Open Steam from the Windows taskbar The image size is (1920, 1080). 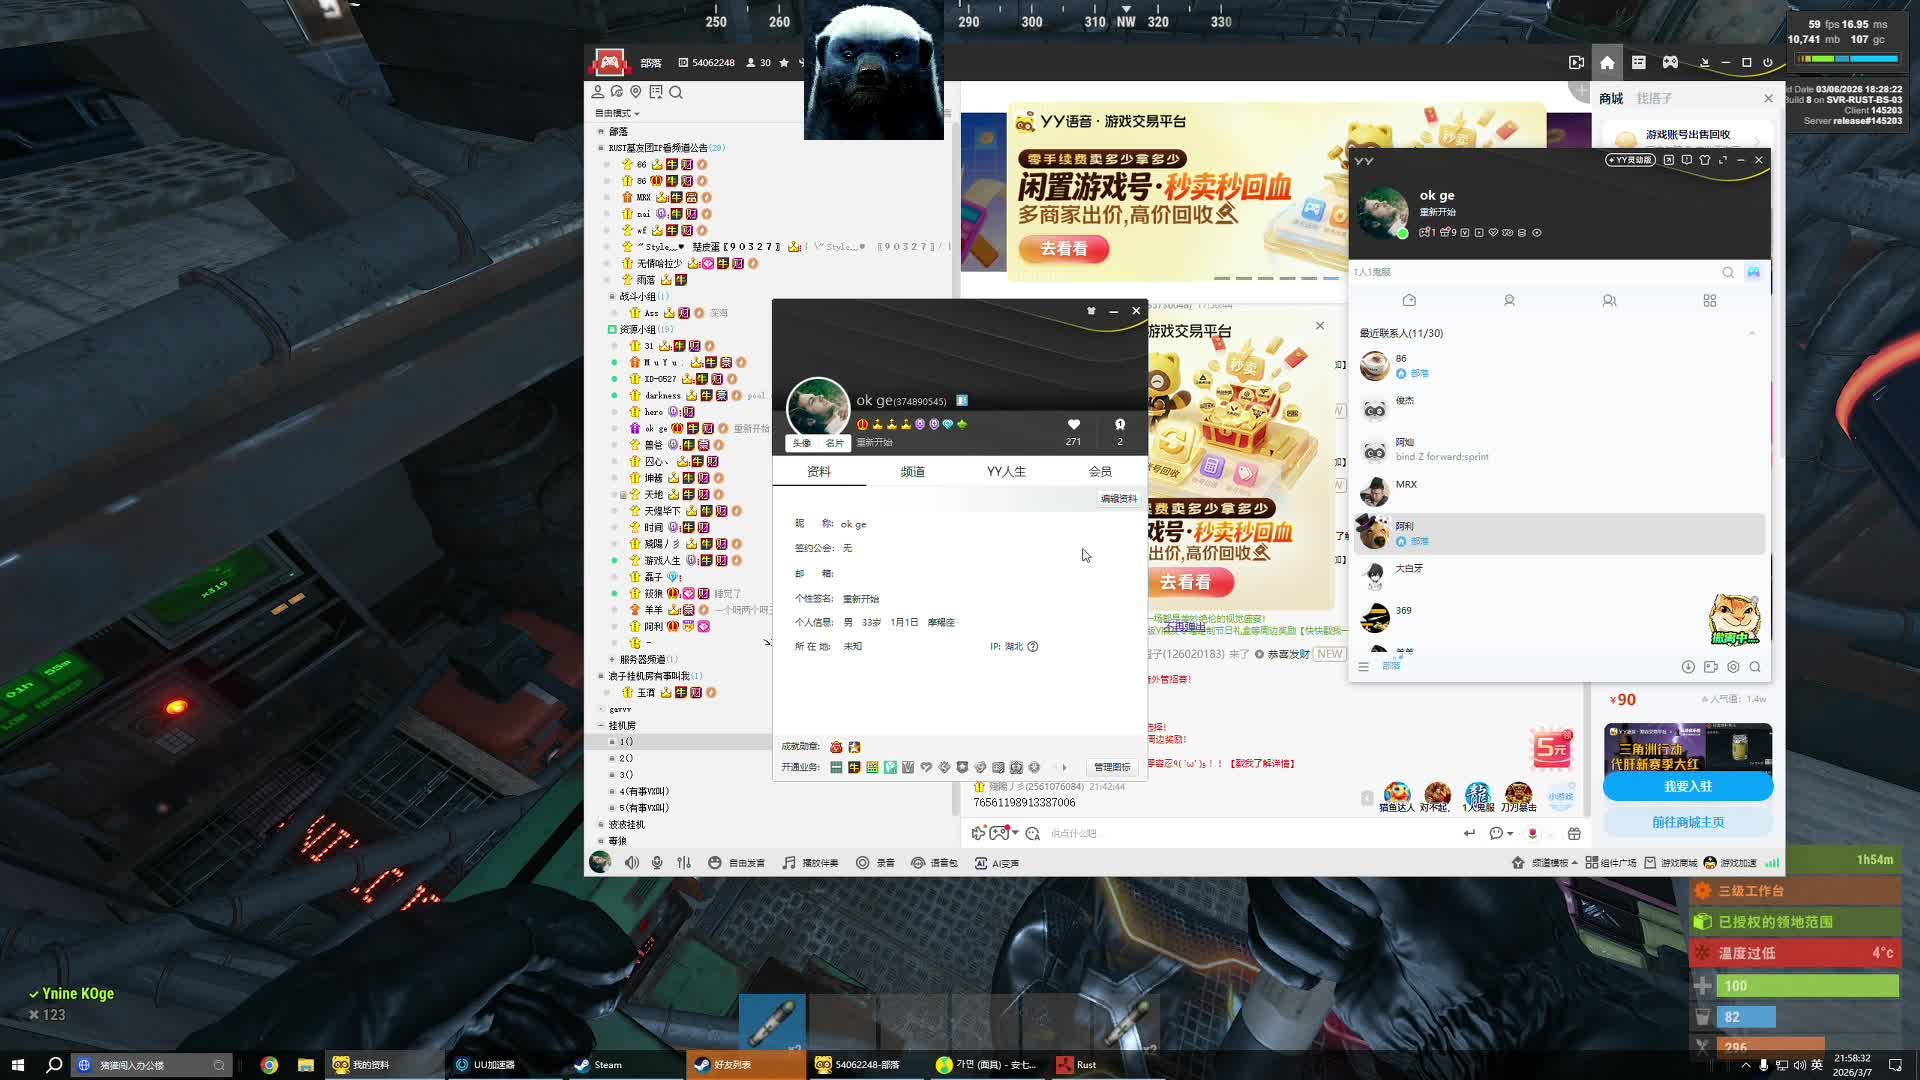pyautogui.click(x=600, y=1065)
